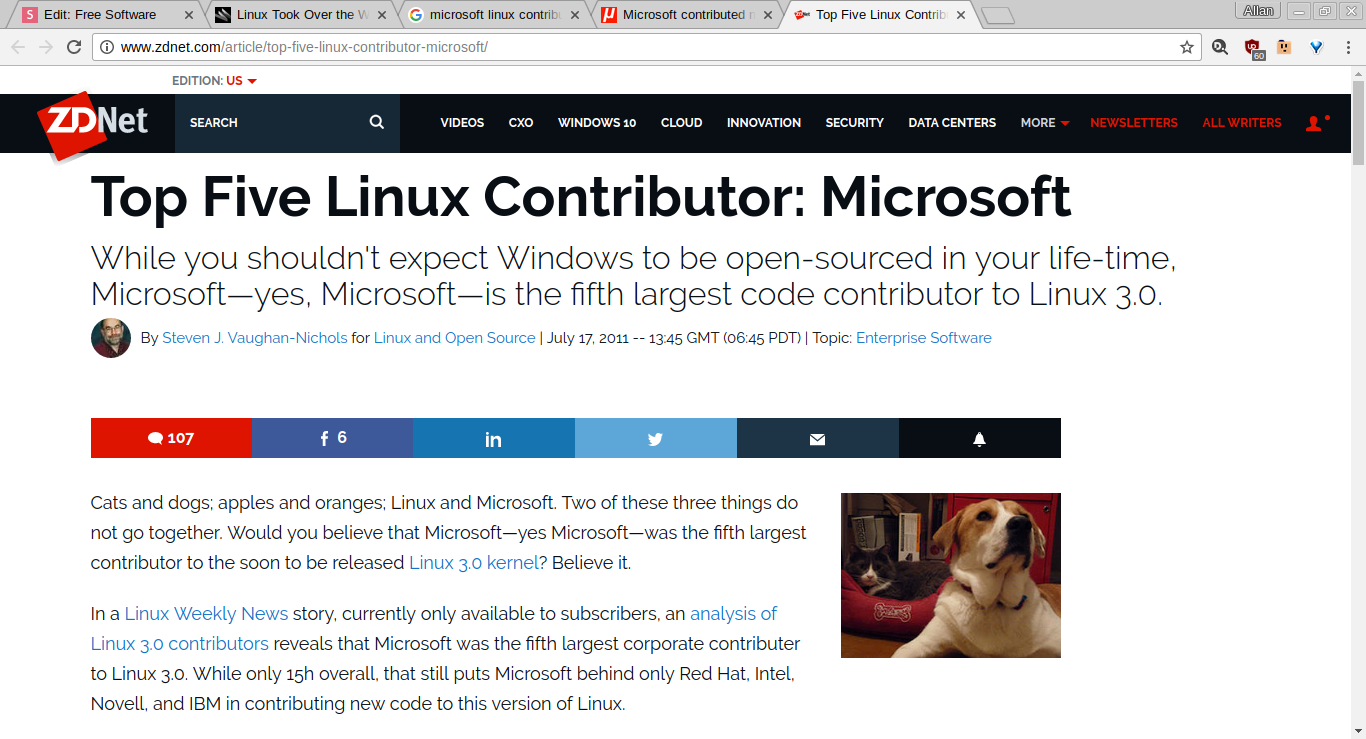The width and height of the screenshot is (1366, 739).
Task: Switch to 'Edit: Free Software' tab
Action: (107, 15)
